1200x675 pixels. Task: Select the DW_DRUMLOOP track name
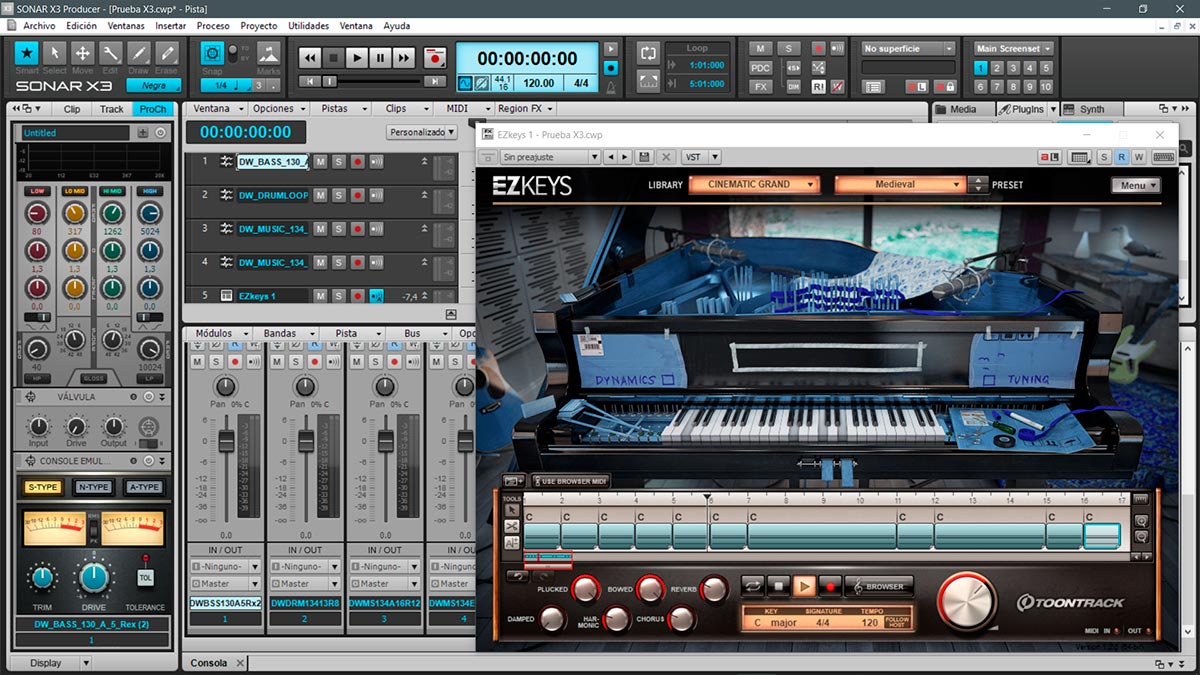273,195
